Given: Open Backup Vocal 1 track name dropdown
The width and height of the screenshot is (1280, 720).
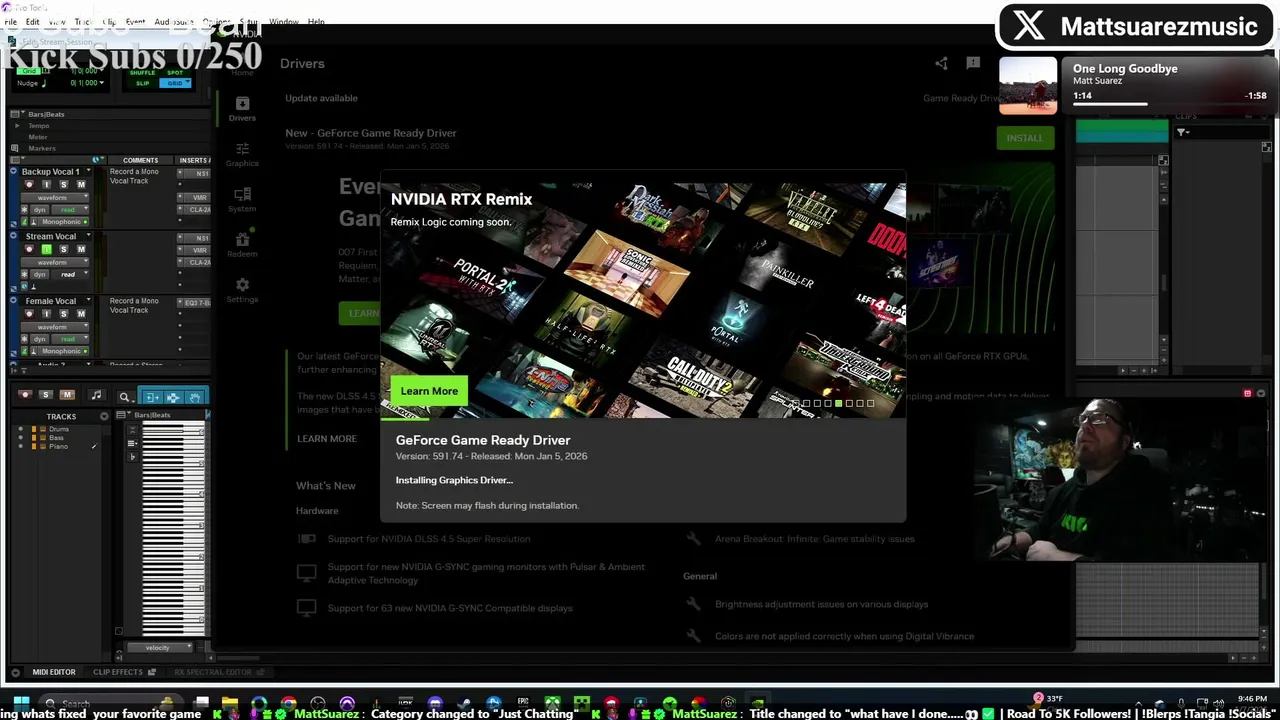Looking at the screenshot, I should tap(88, 171).
